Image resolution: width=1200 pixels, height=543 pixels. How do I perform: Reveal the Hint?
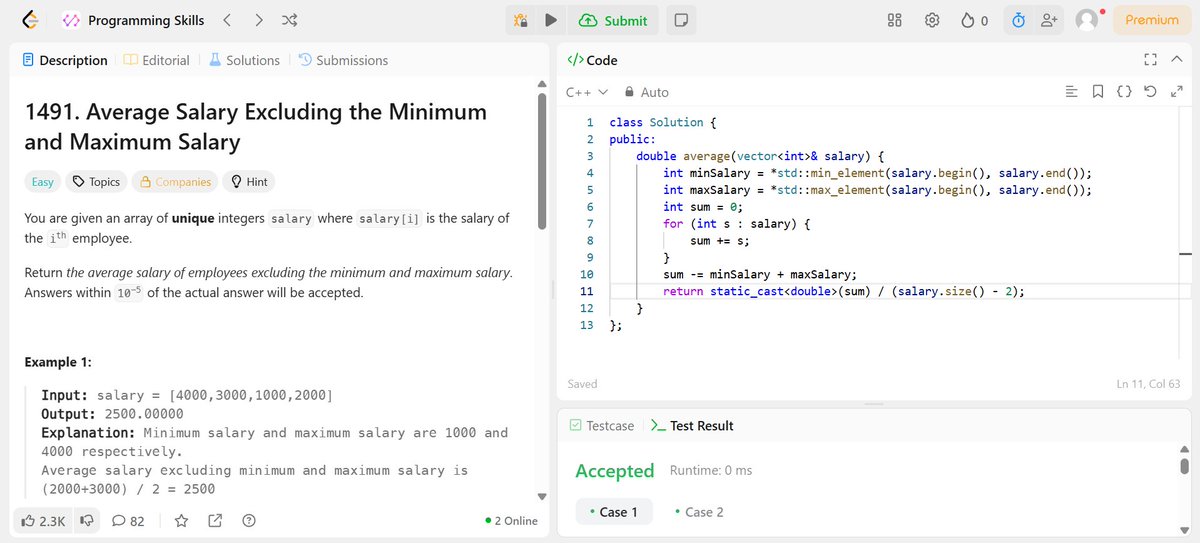pyautogui.click(x=249, y=182)
